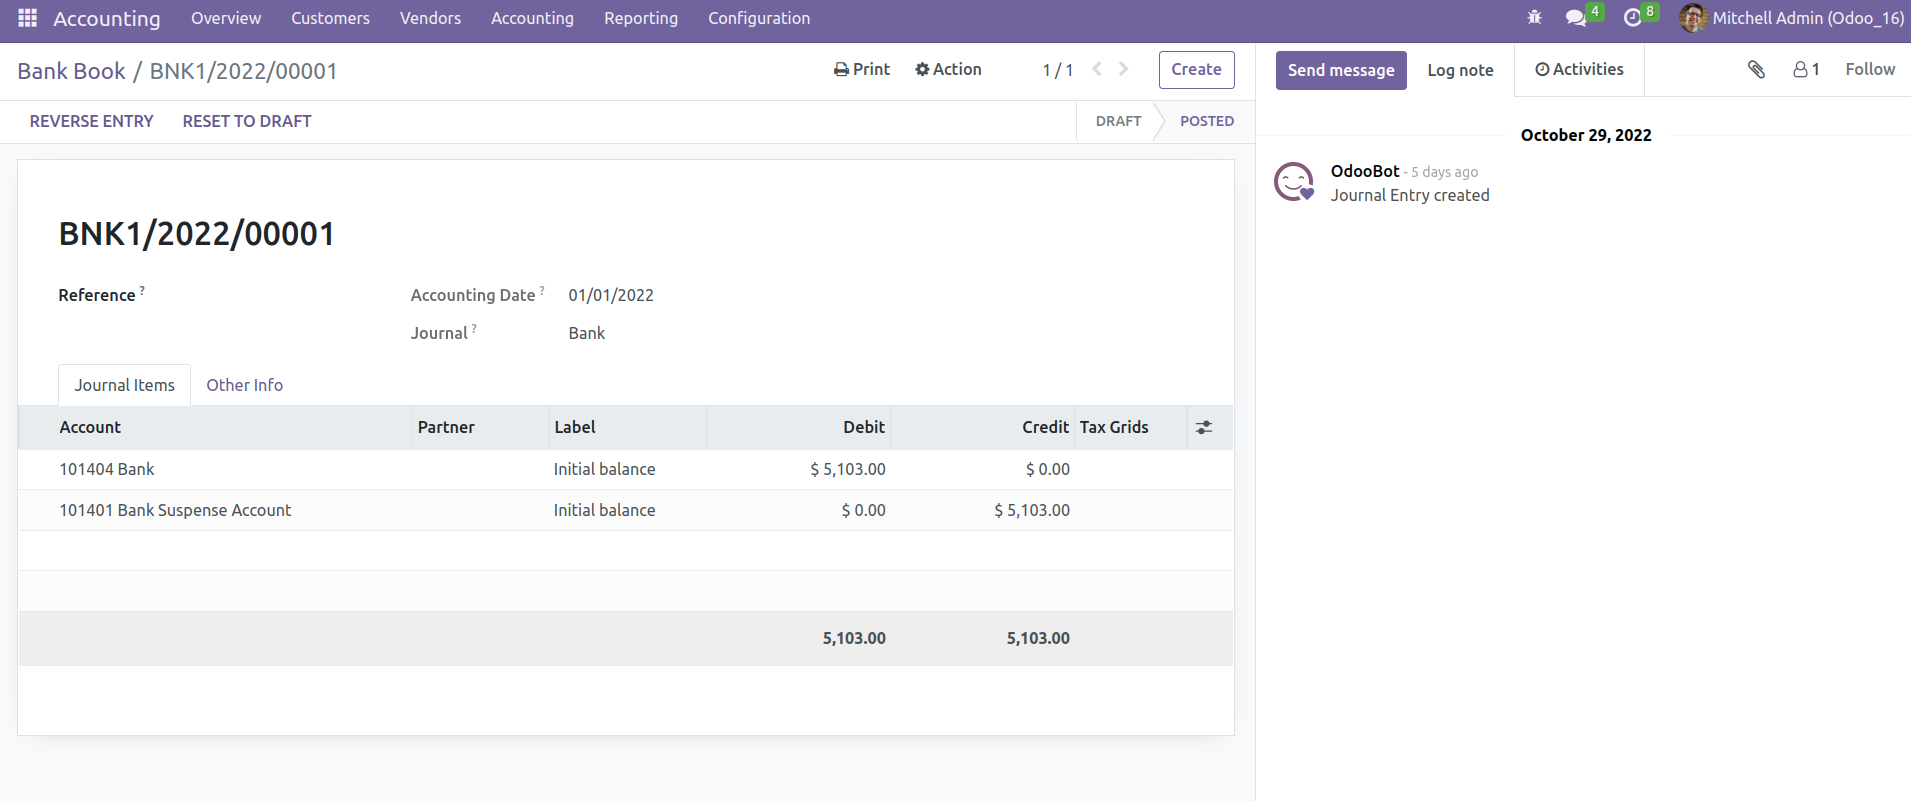Go to previous record arrow
Viewport: 1911px width, 801px height.
pyautogui.click(x=1097, y=69)
